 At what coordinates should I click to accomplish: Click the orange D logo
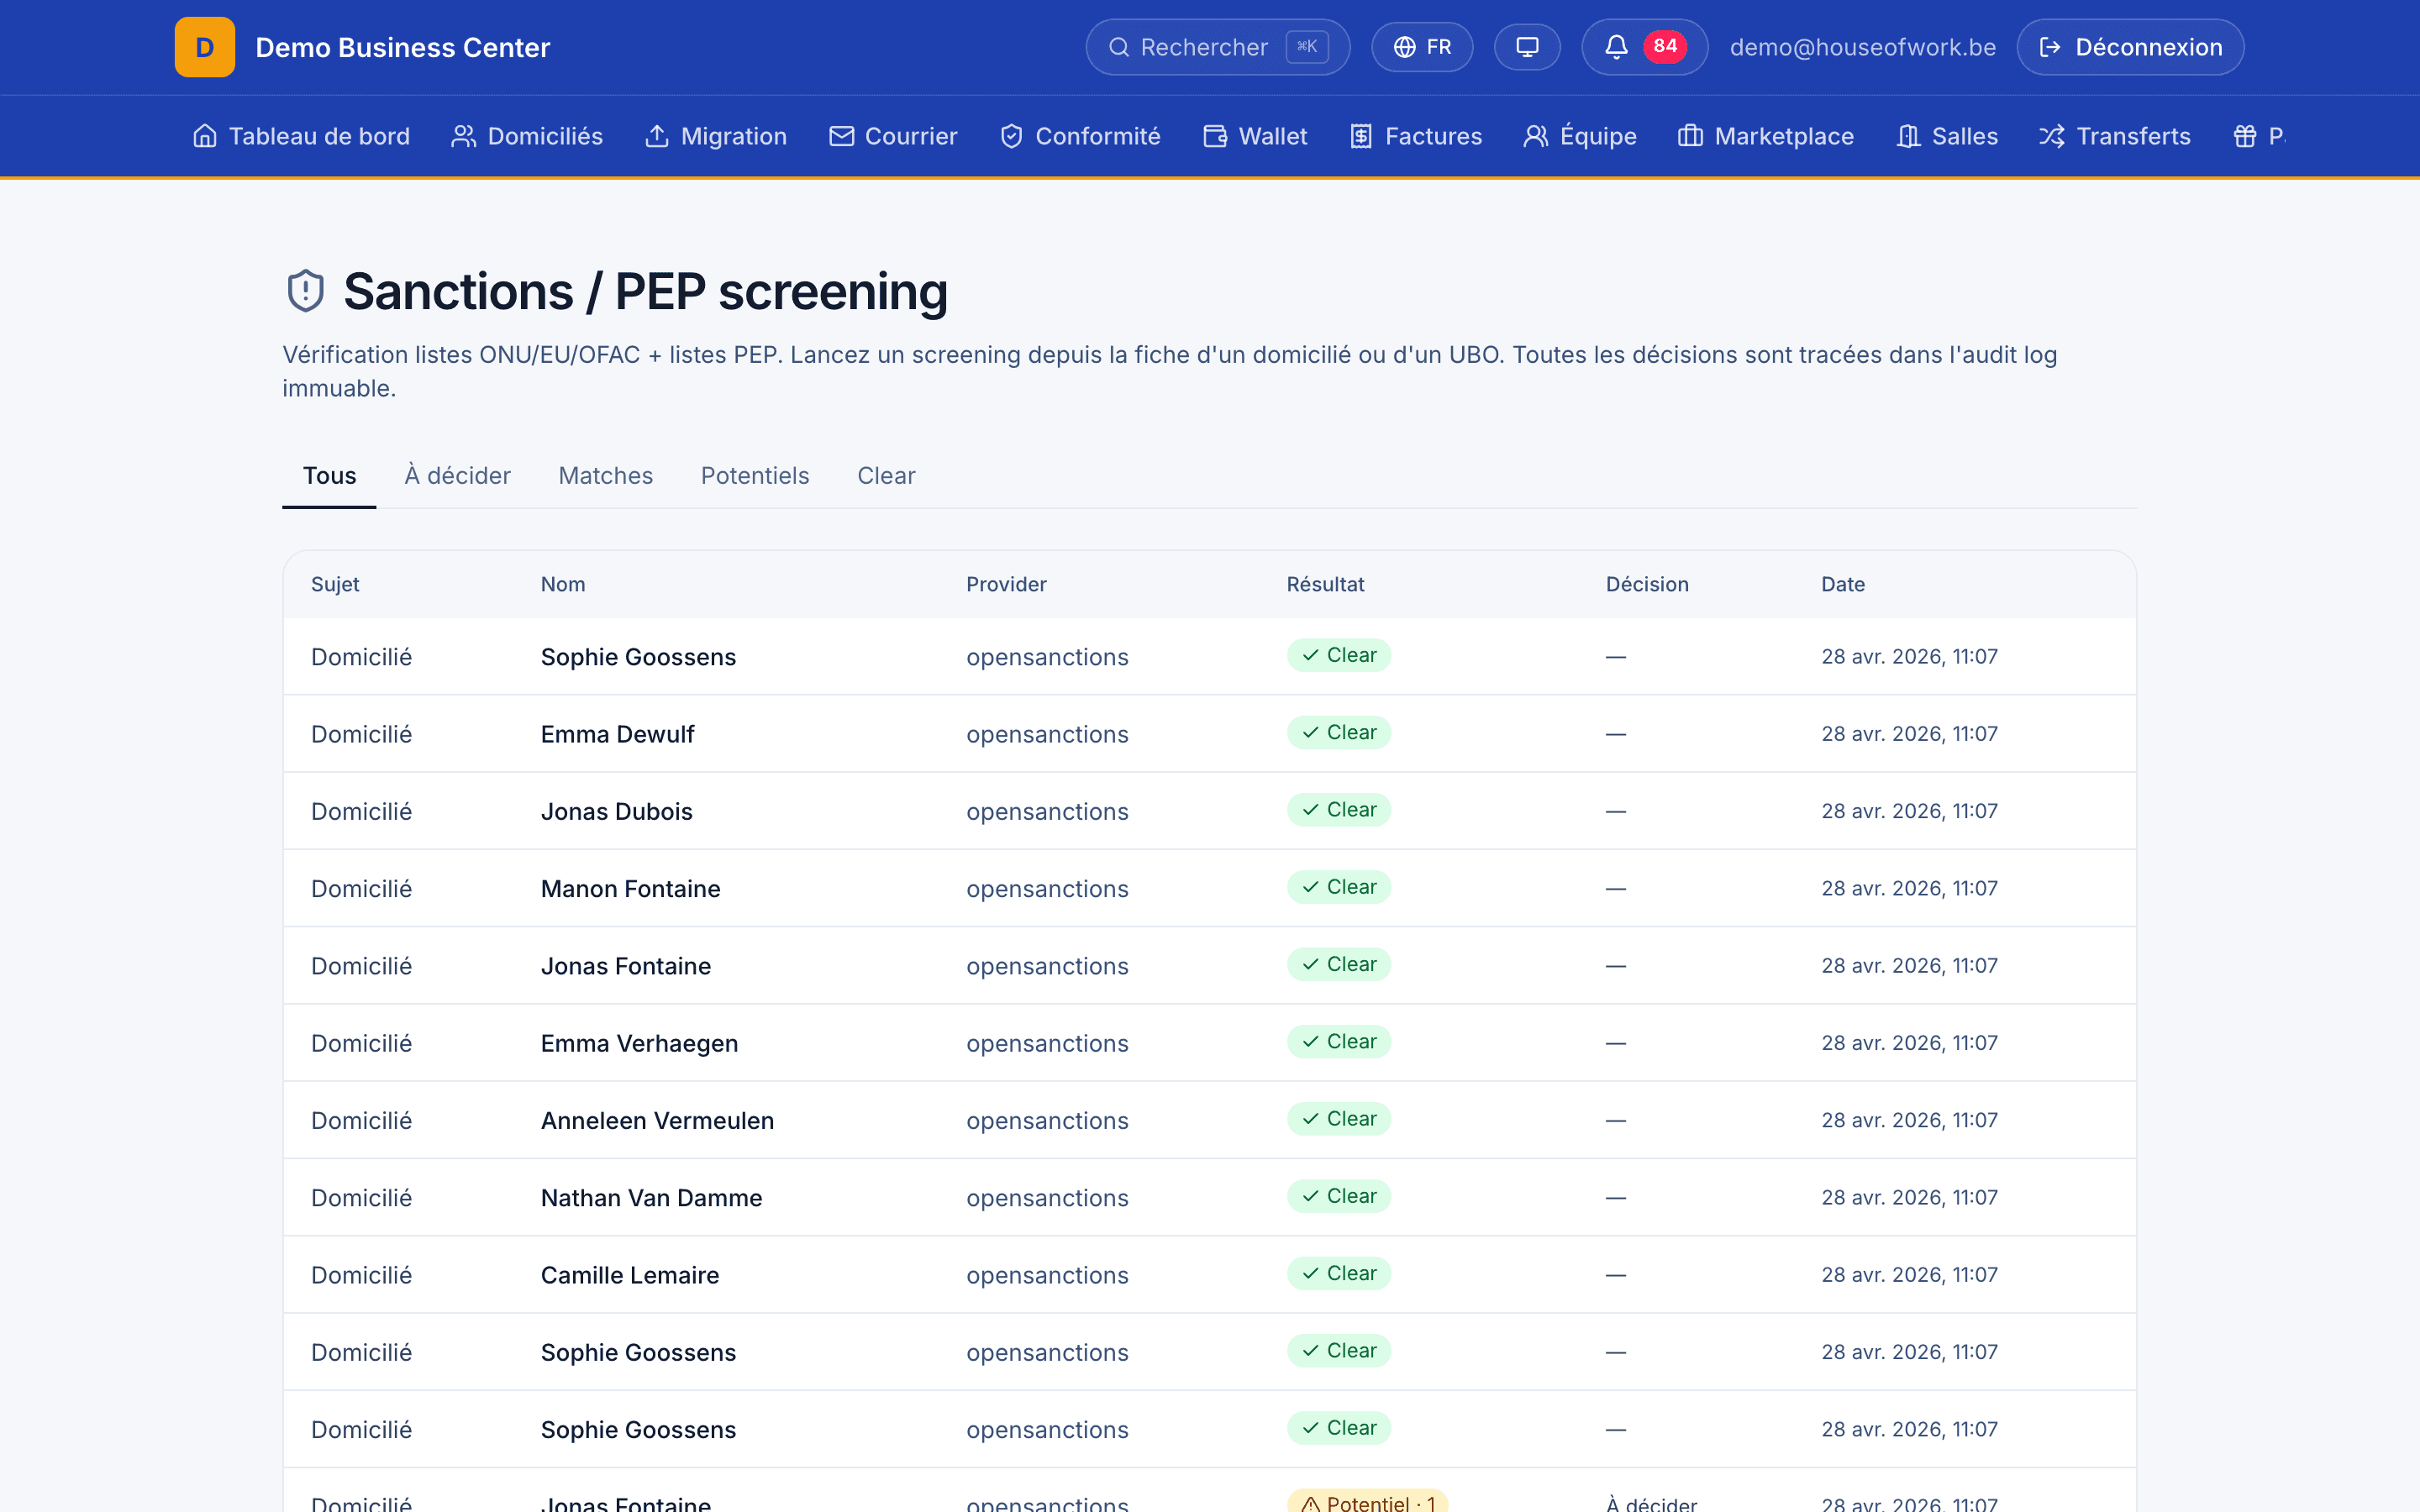(x=205, y=47)
